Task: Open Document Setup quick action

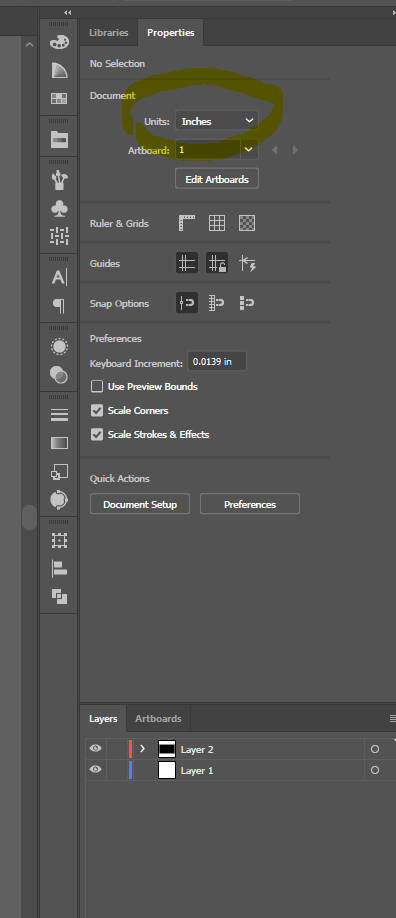Action: 139,504
